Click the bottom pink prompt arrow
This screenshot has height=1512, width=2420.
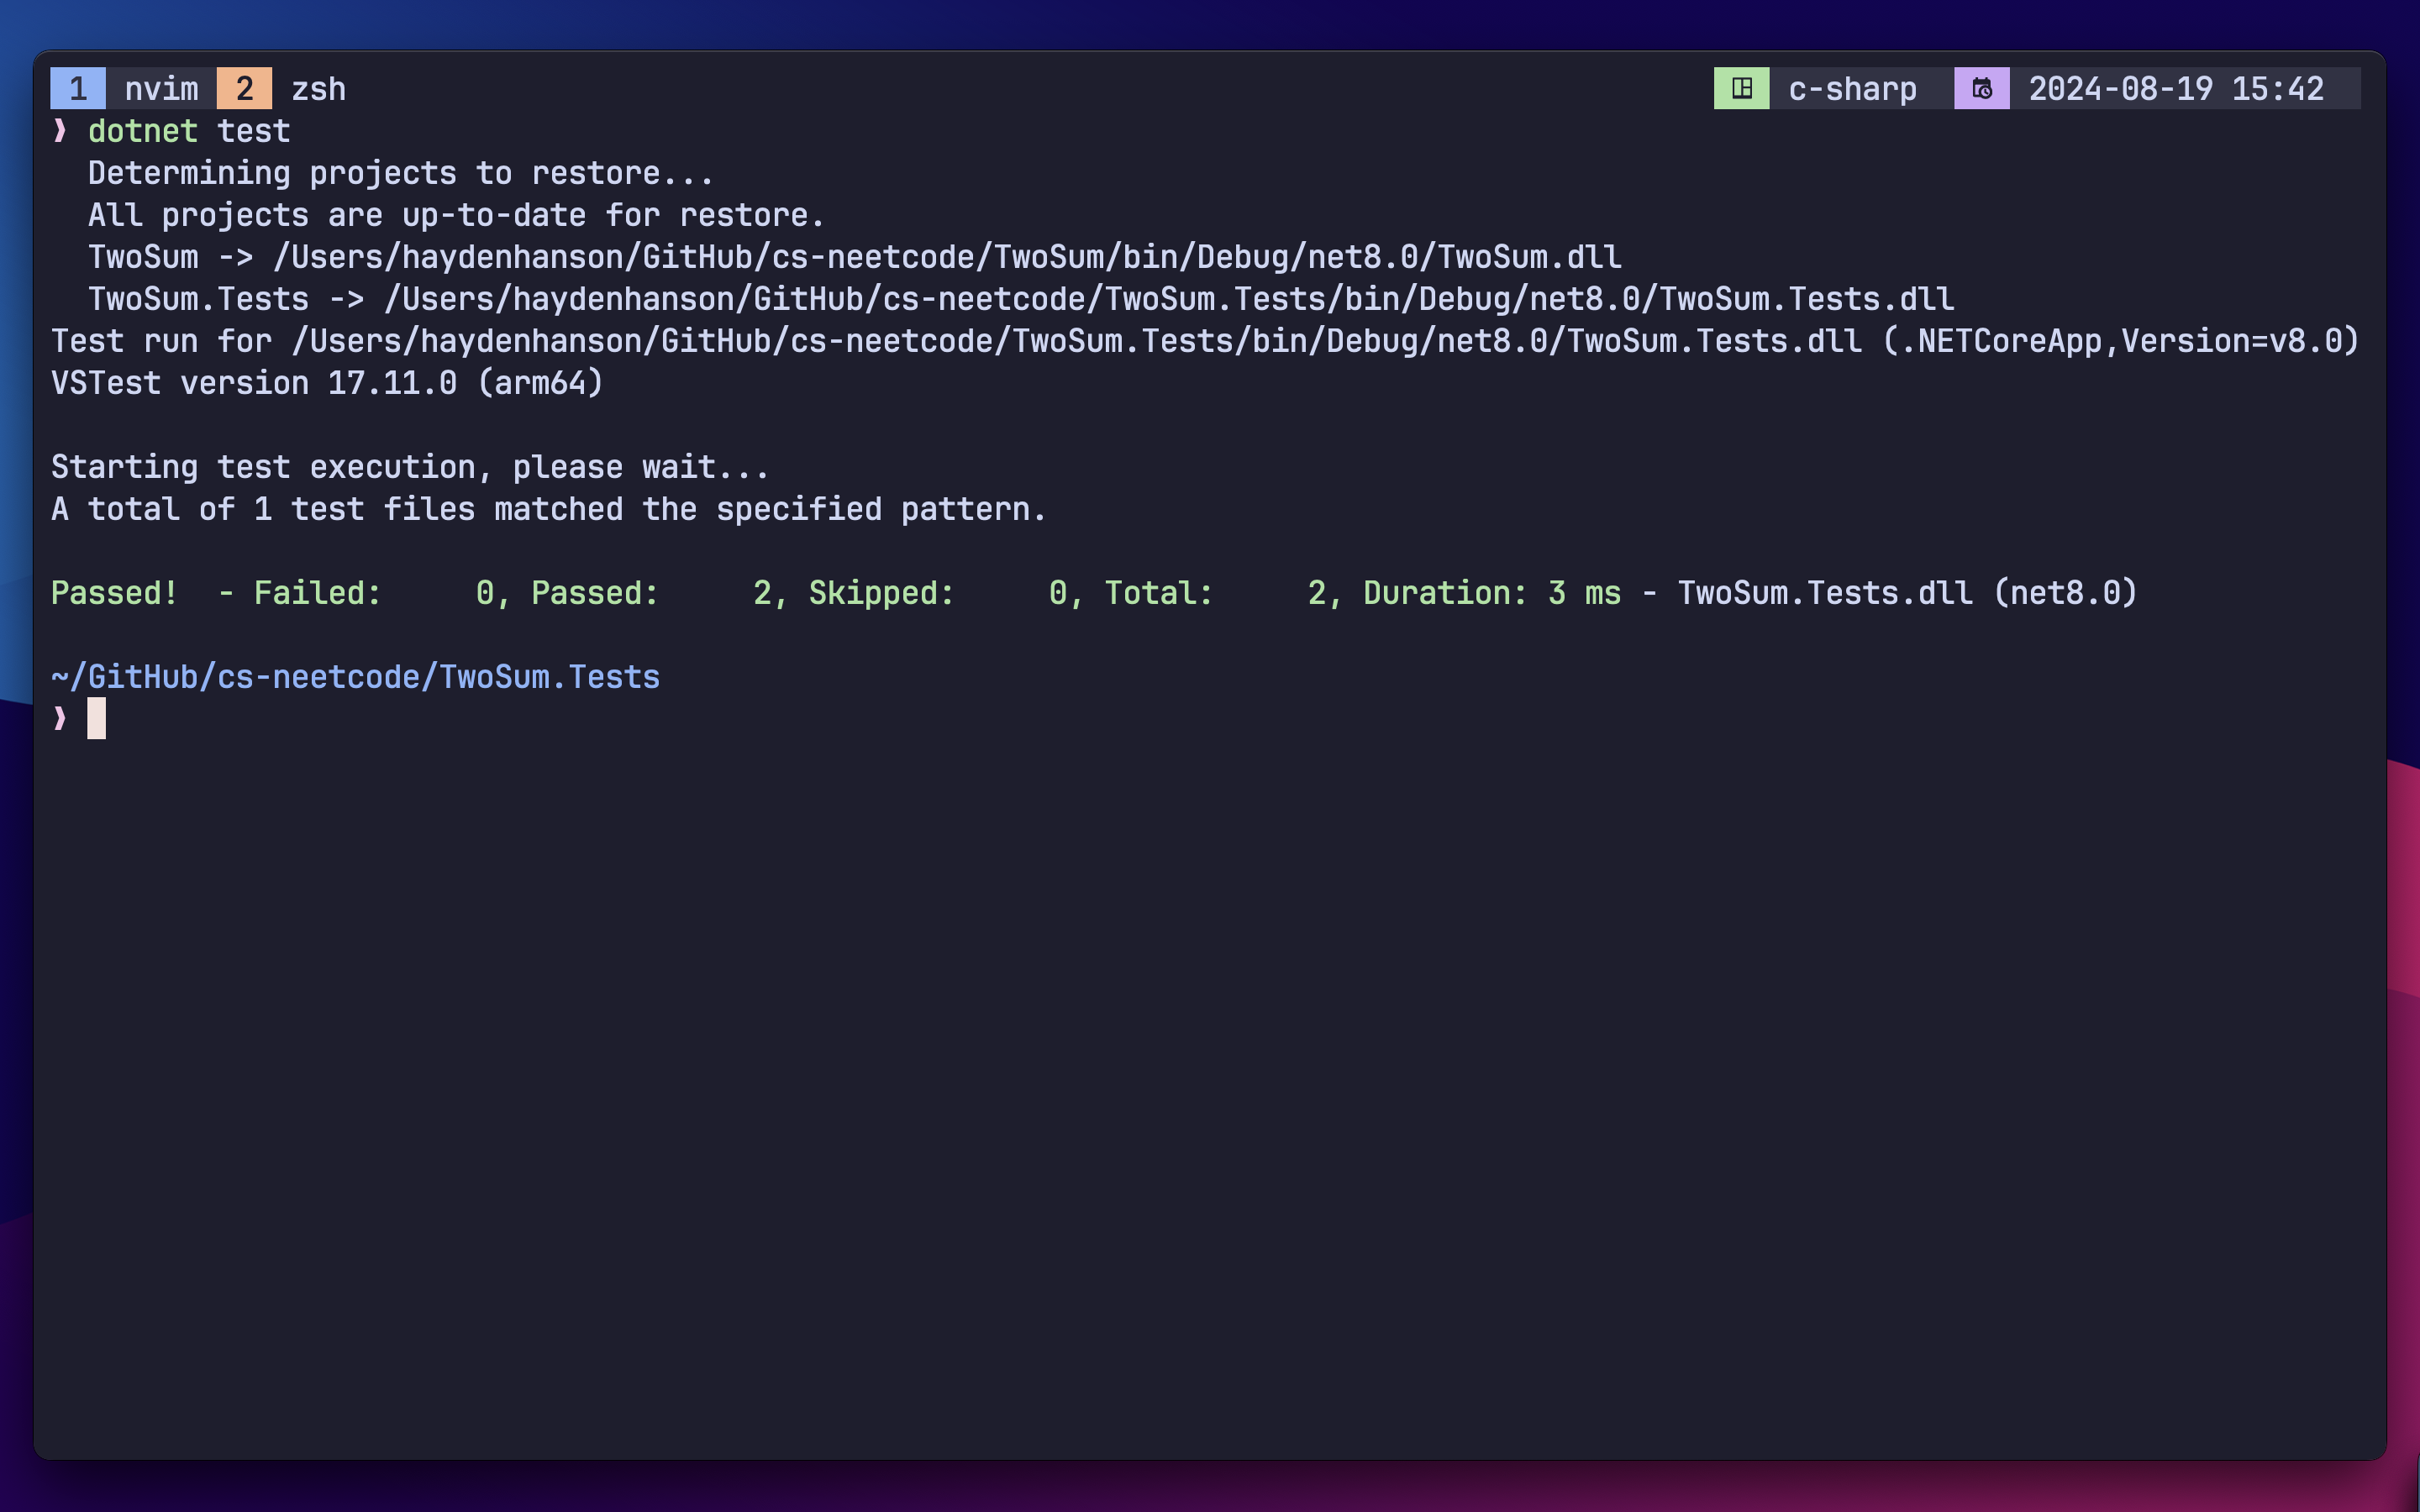point(60,718)
